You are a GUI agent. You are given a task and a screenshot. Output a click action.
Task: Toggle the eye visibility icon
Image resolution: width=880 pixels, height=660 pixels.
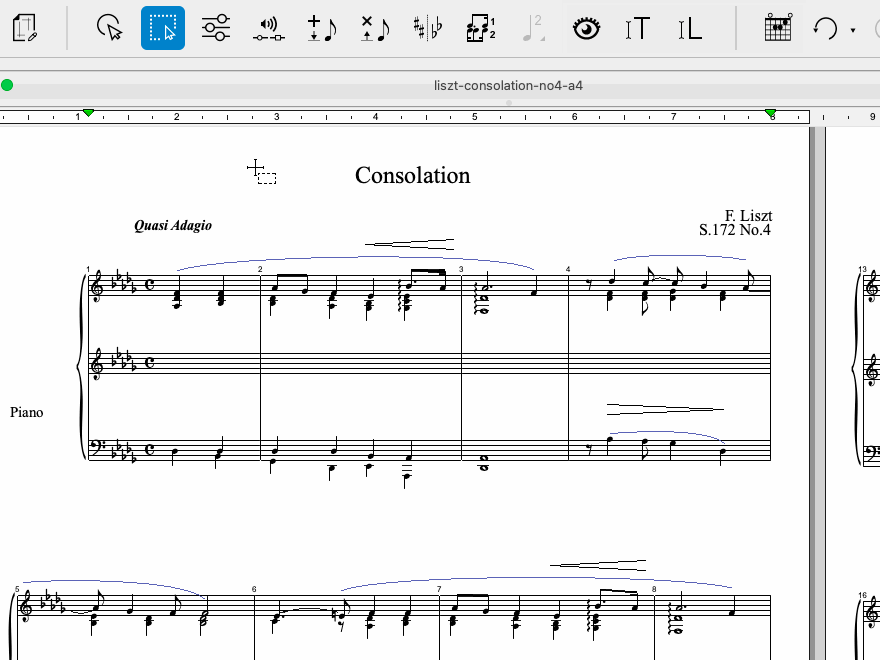point(586,28)
